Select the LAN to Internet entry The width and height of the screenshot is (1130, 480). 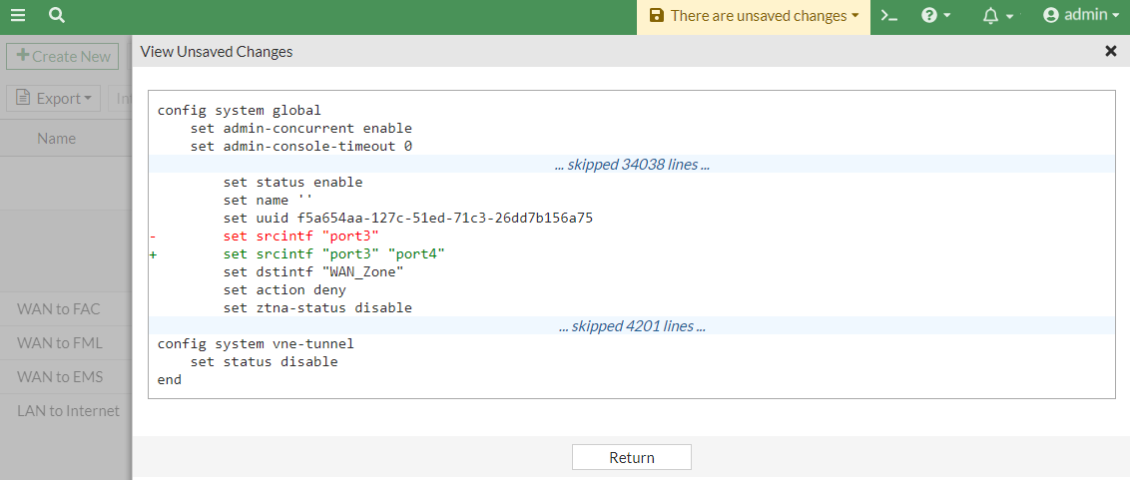68,411
